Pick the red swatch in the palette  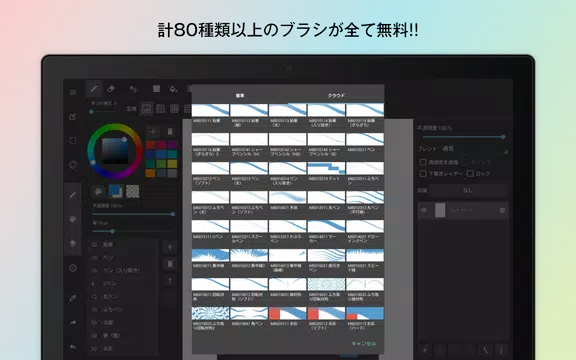click(151, 144)
